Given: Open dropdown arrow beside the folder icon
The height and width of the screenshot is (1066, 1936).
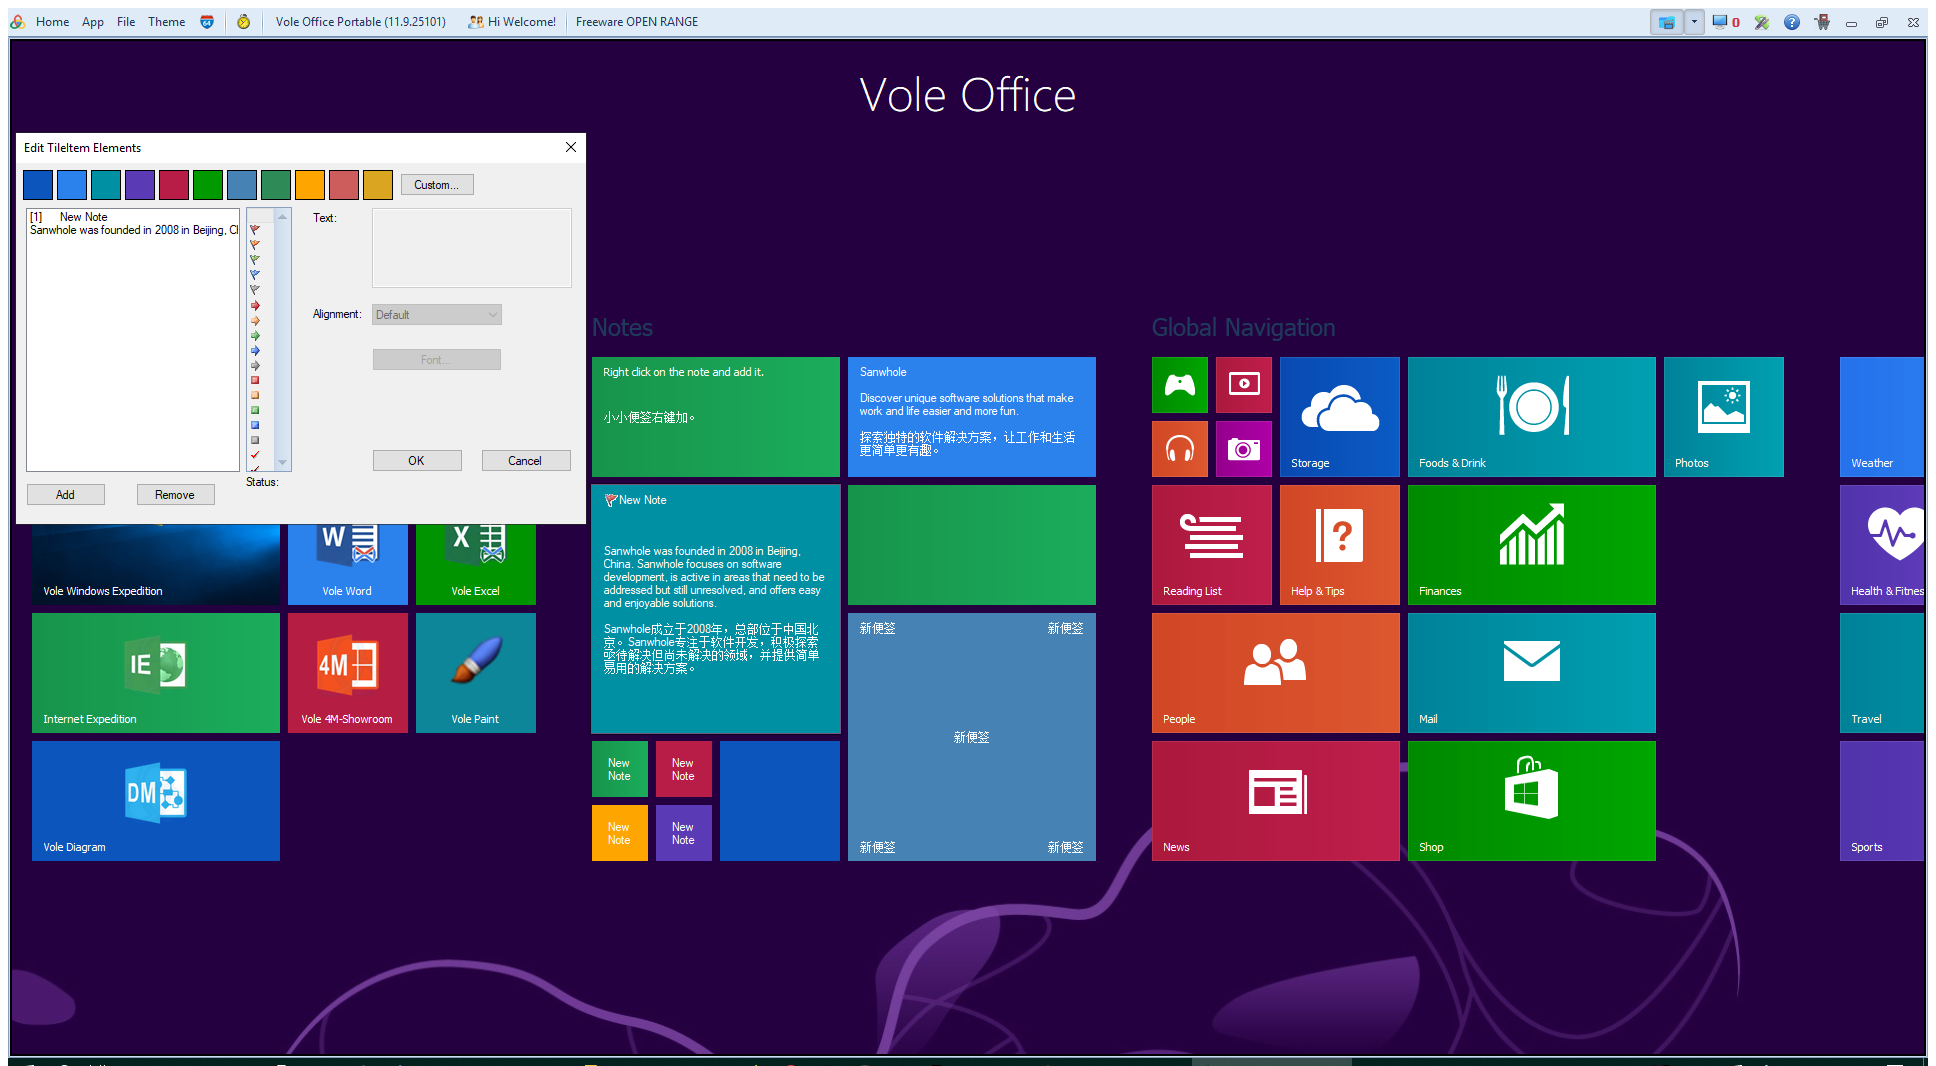Looking at the screenshot, I should coord(1694,22).
